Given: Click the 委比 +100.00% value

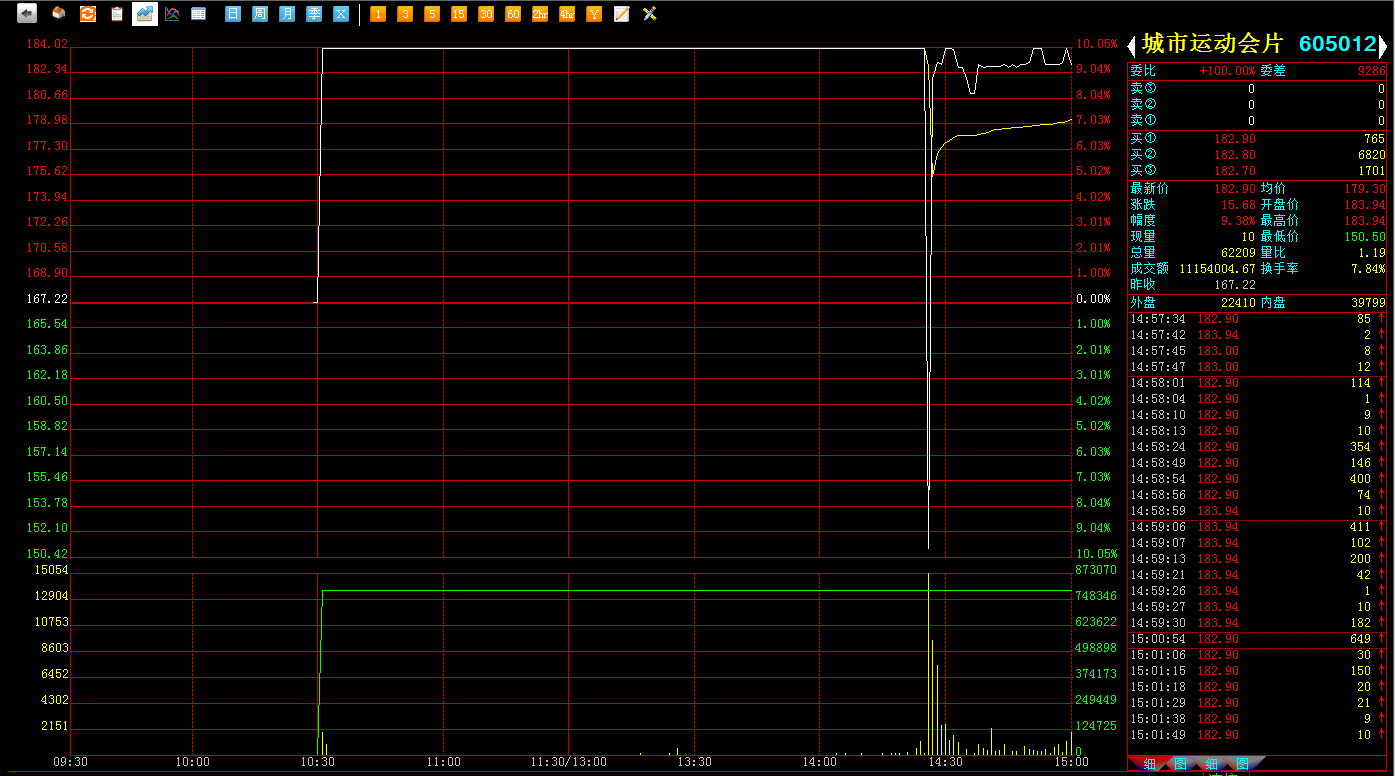Looking at the screenshot, I should point(1227,71).
